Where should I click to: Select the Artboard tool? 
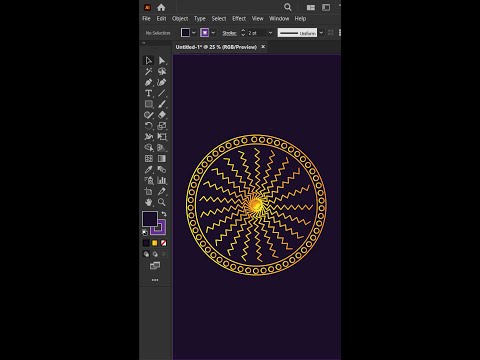tap(149, 191)
